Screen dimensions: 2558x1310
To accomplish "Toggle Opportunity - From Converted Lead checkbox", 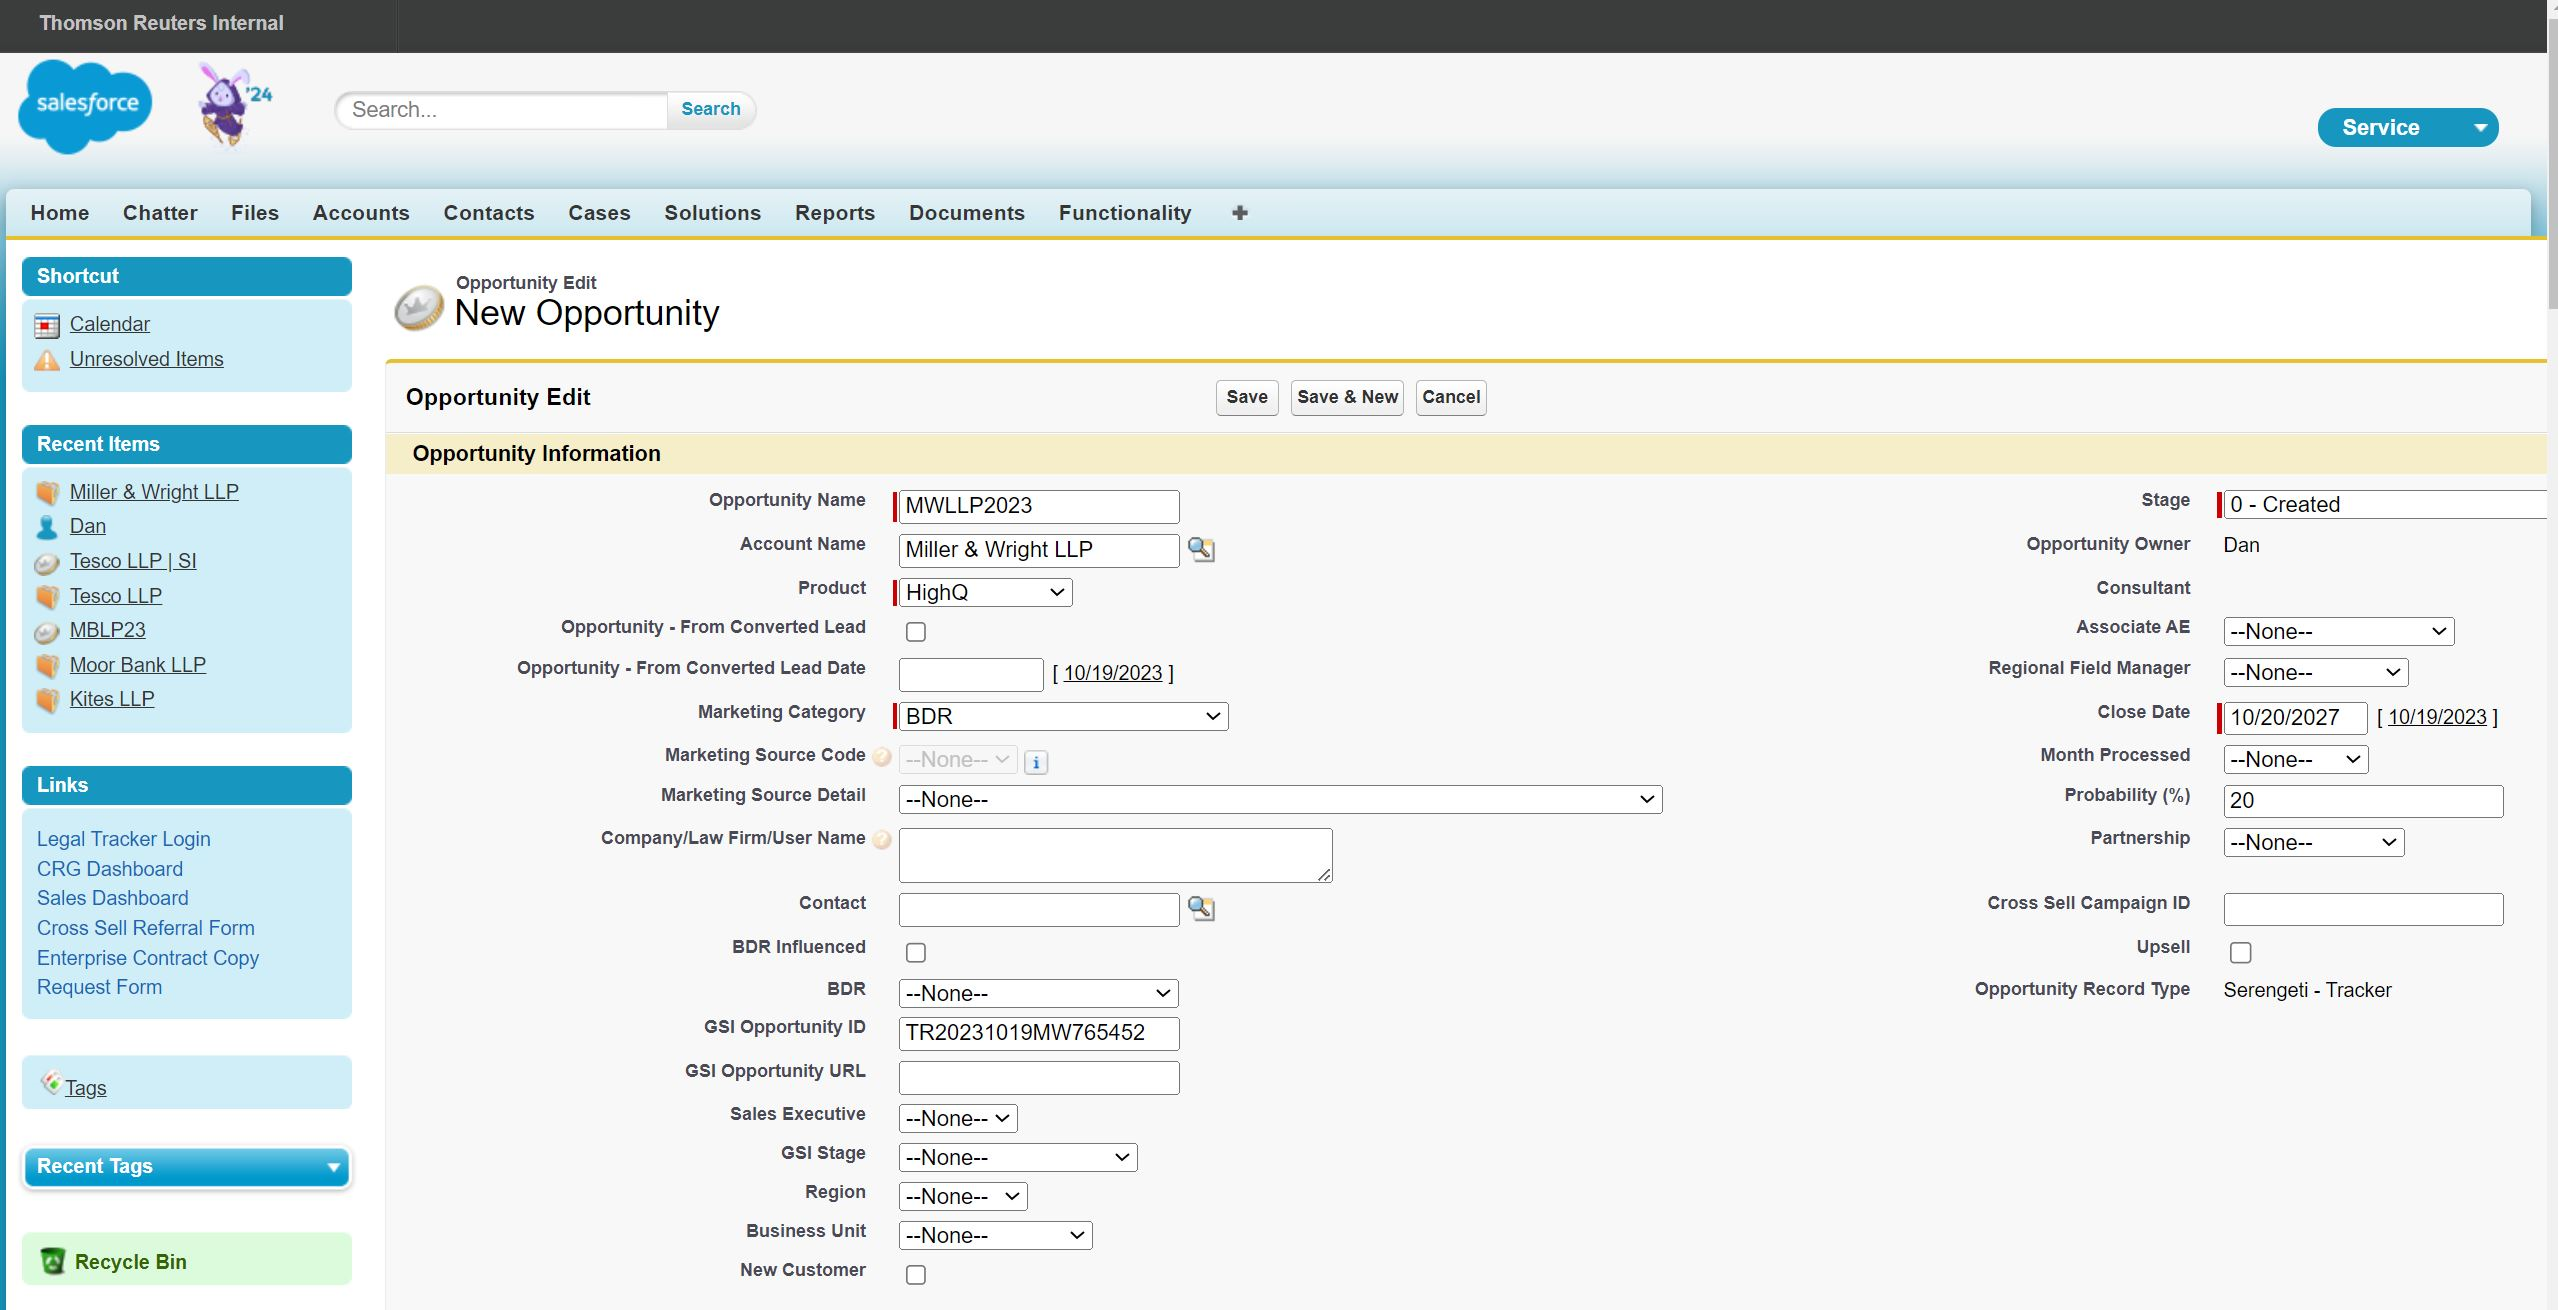I will click(916, 632).
